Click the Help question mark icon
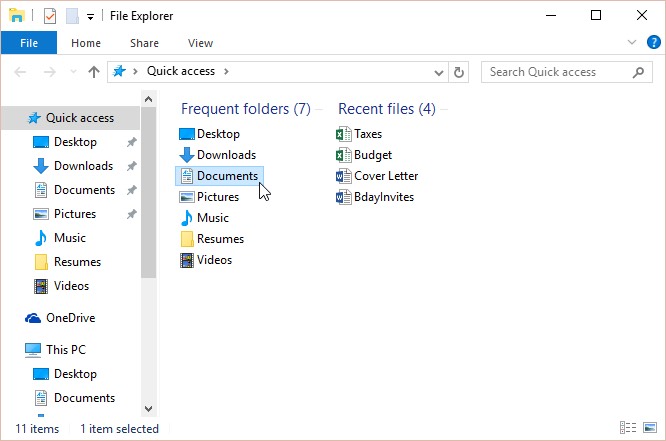Image resolution: width=666 pixels, height=441 pixels. (654, 43)
